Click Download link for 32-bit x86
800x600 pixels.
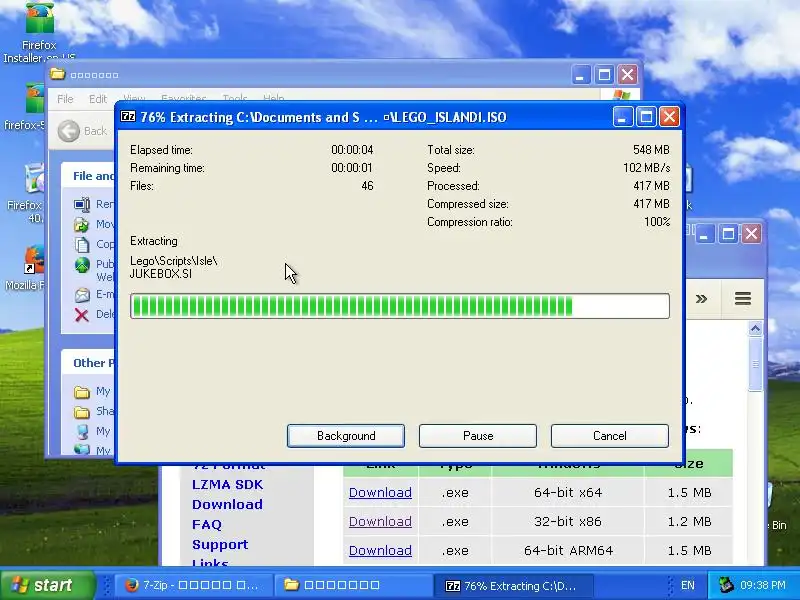[380, 522]
